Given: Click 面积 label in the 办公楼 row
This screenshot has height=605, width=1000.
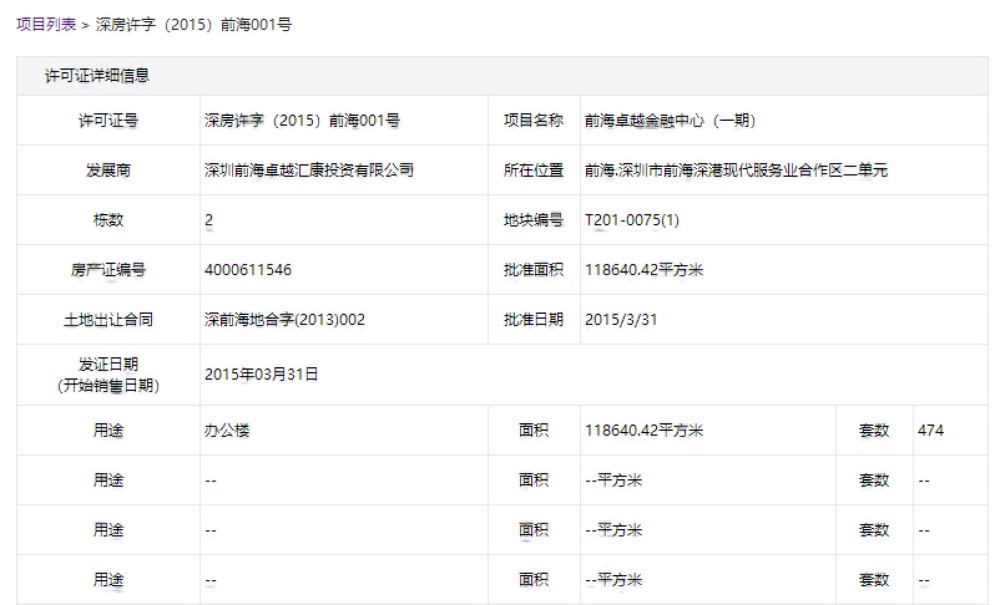Looking at the screenshot, I should pos(534,430).
